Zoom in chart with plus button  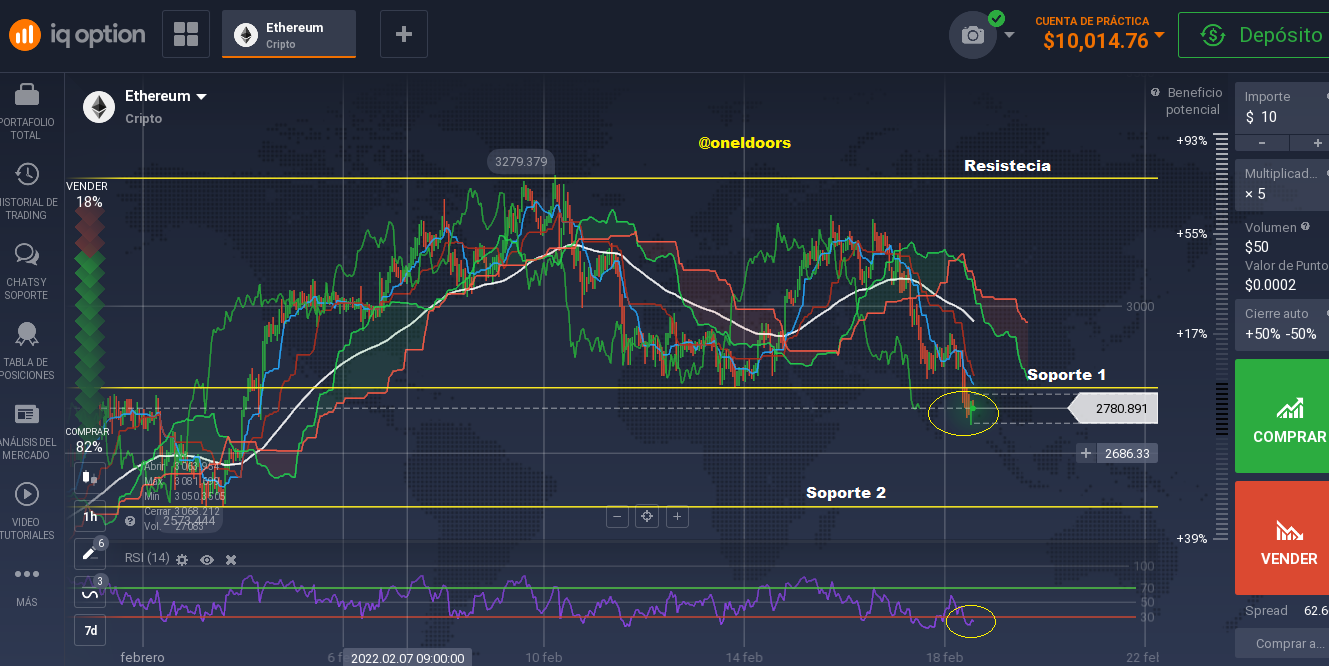click(677, 517)
